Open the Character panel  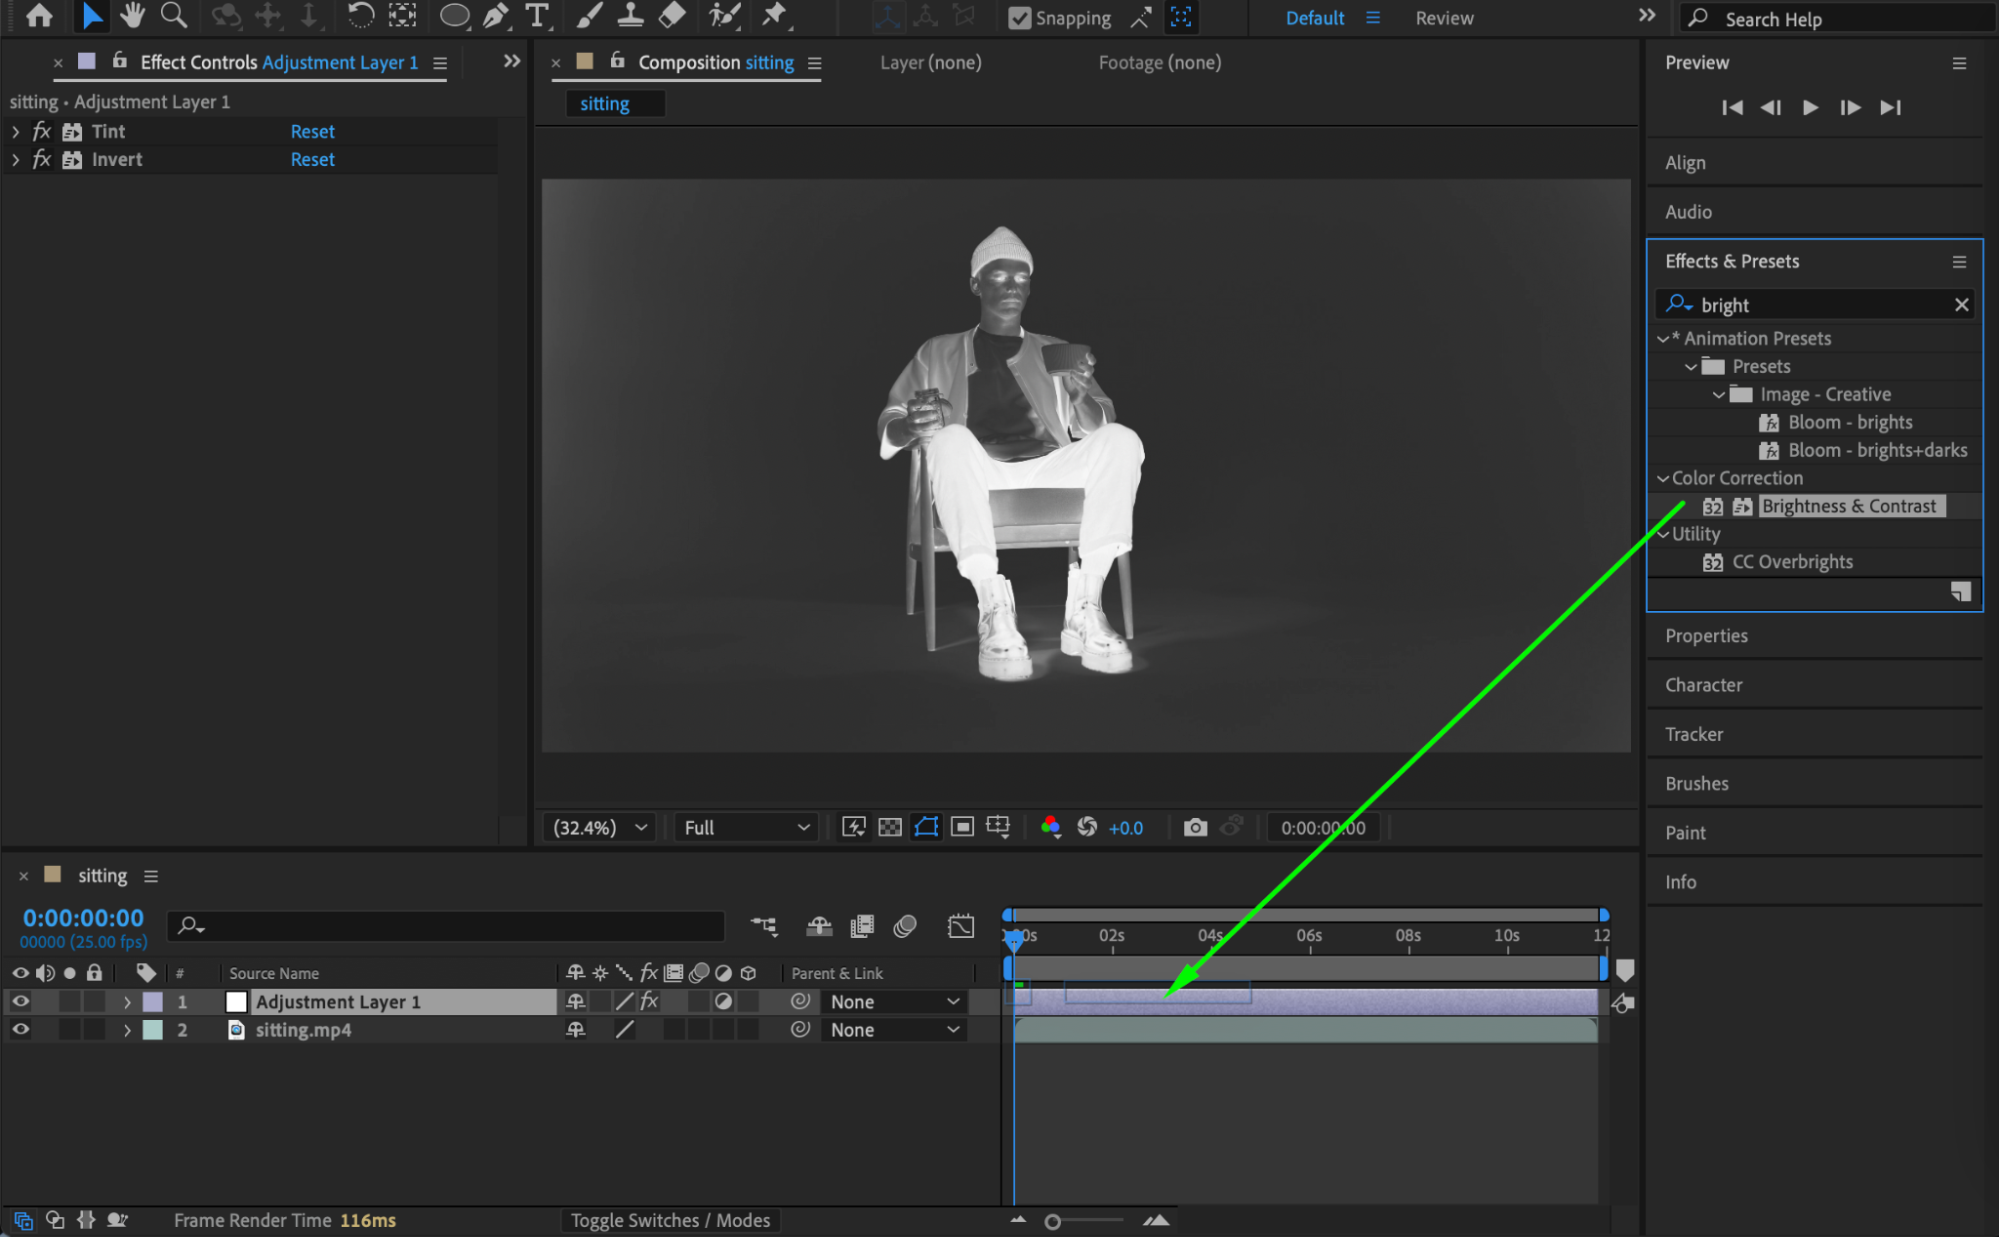(1703, 685)
